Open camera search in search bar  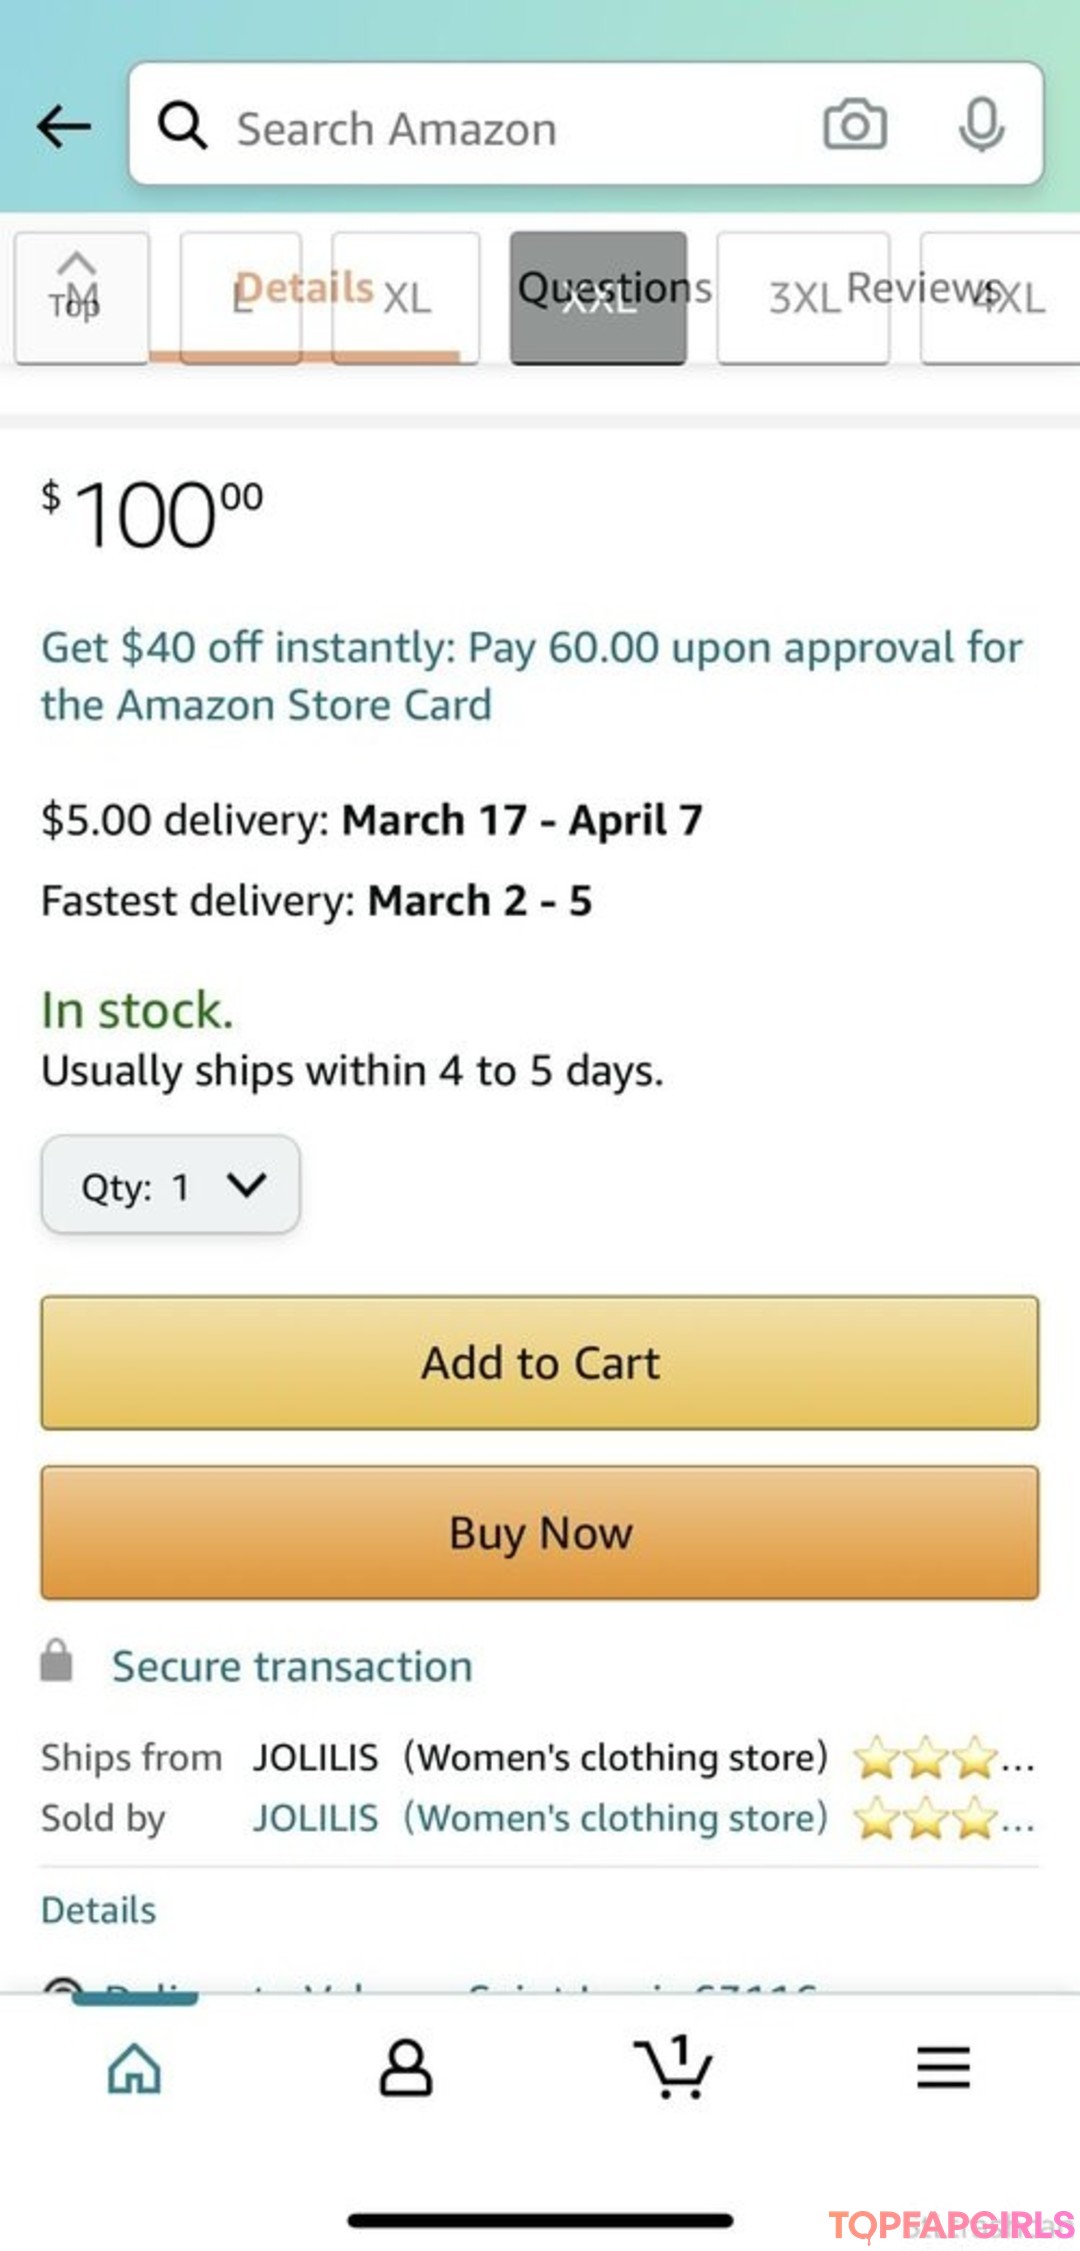[x=854, y=125]
